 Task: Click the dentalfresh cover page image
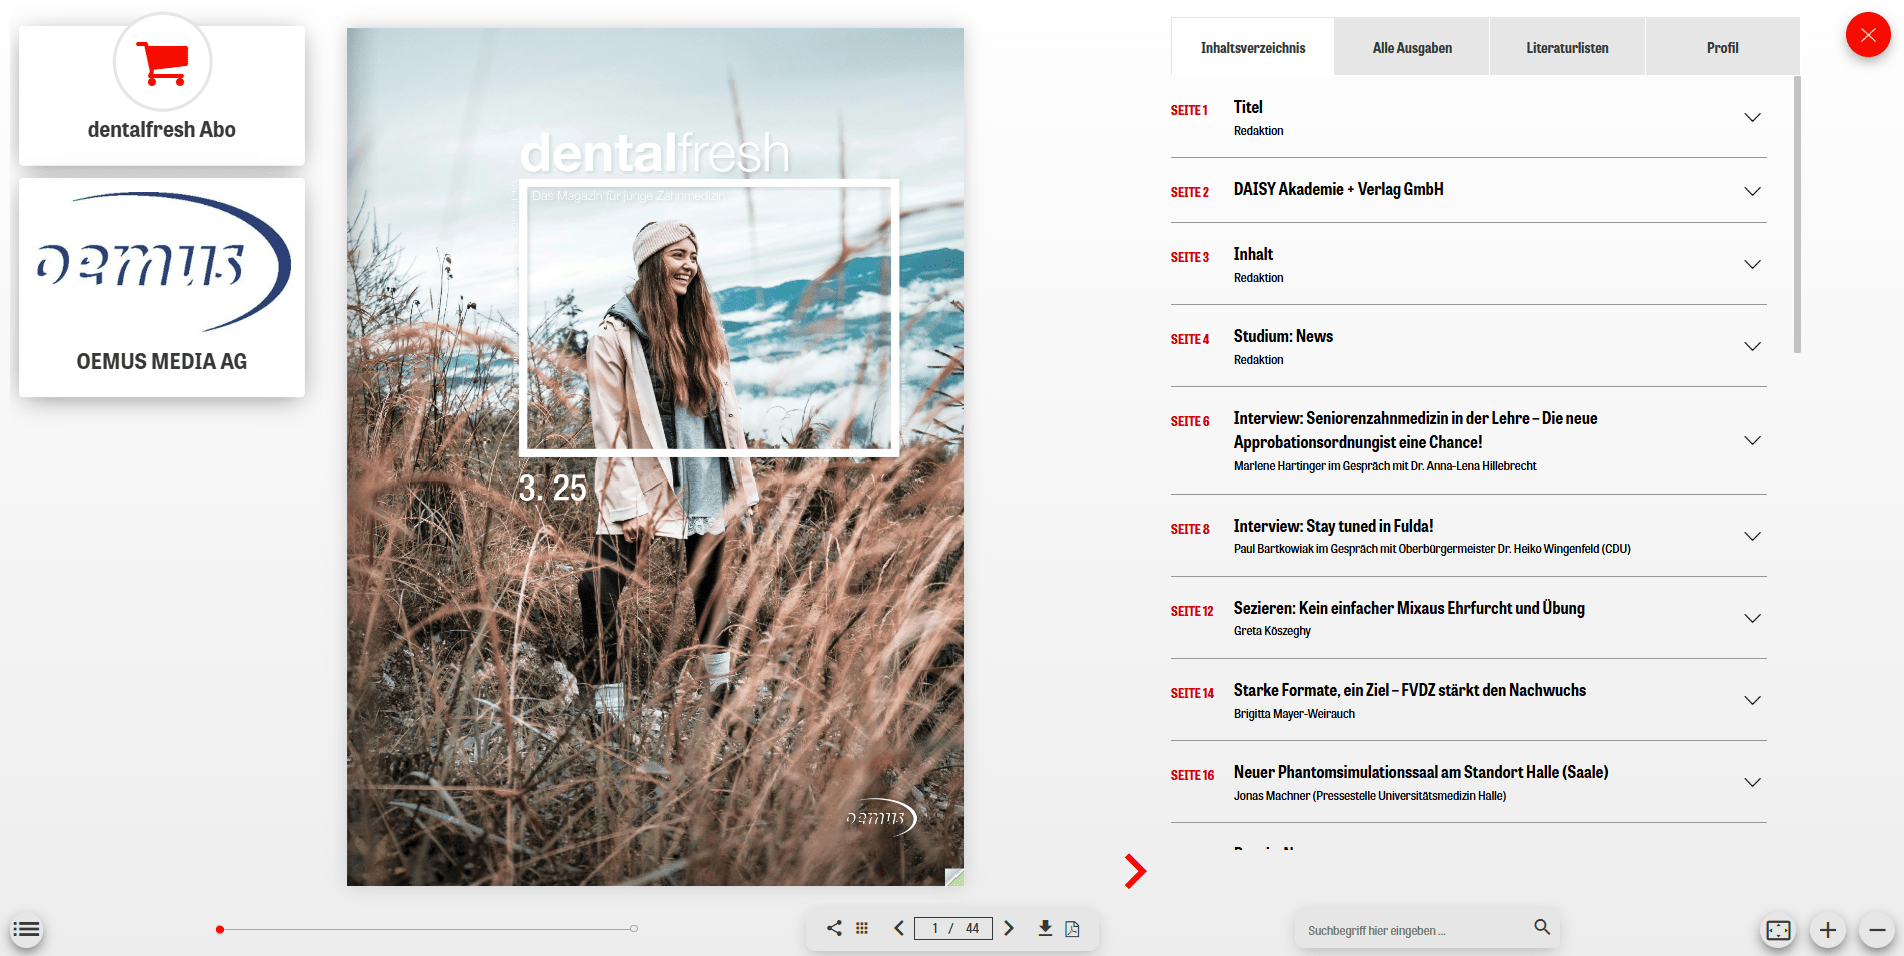[x=655, y=457]
